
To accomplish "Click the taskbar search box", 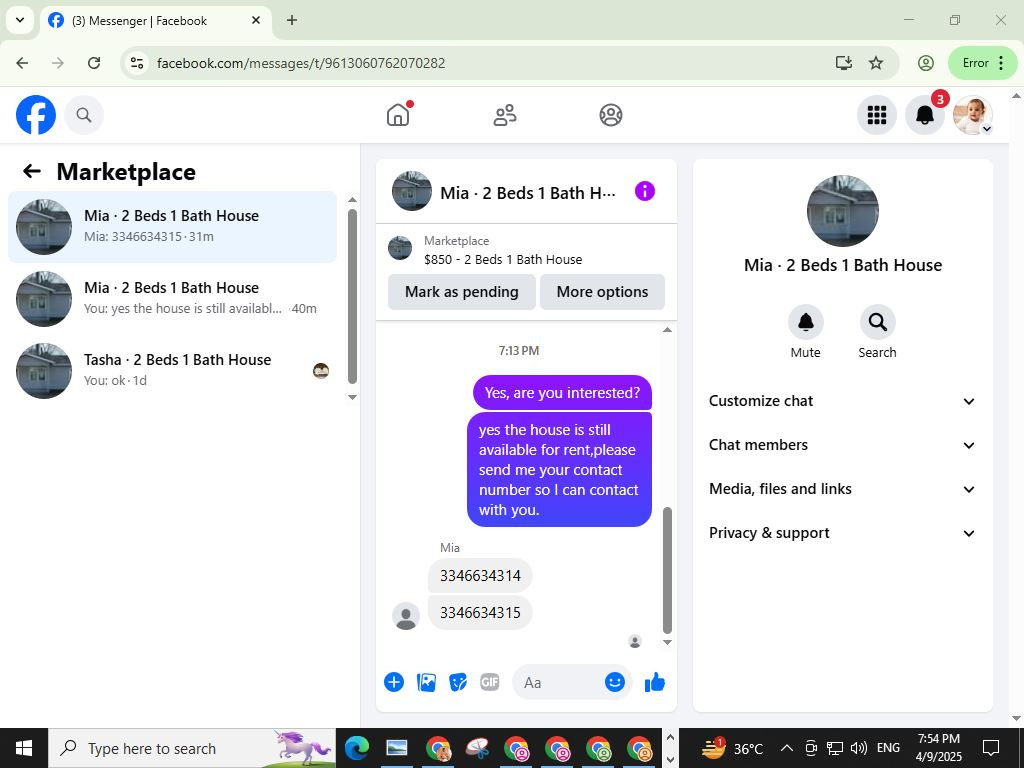I will coord(192,748).
